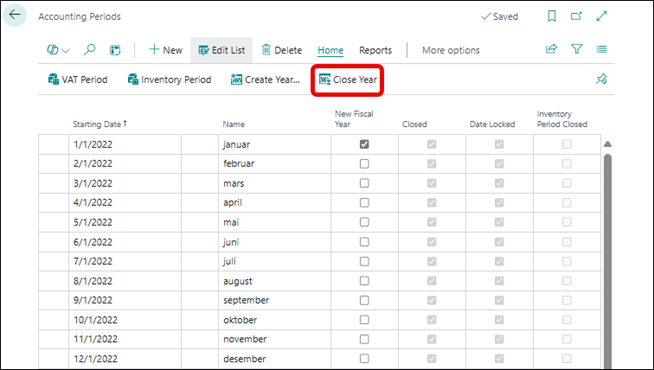
Task: Expand More options menu
Action: [451, 50]
